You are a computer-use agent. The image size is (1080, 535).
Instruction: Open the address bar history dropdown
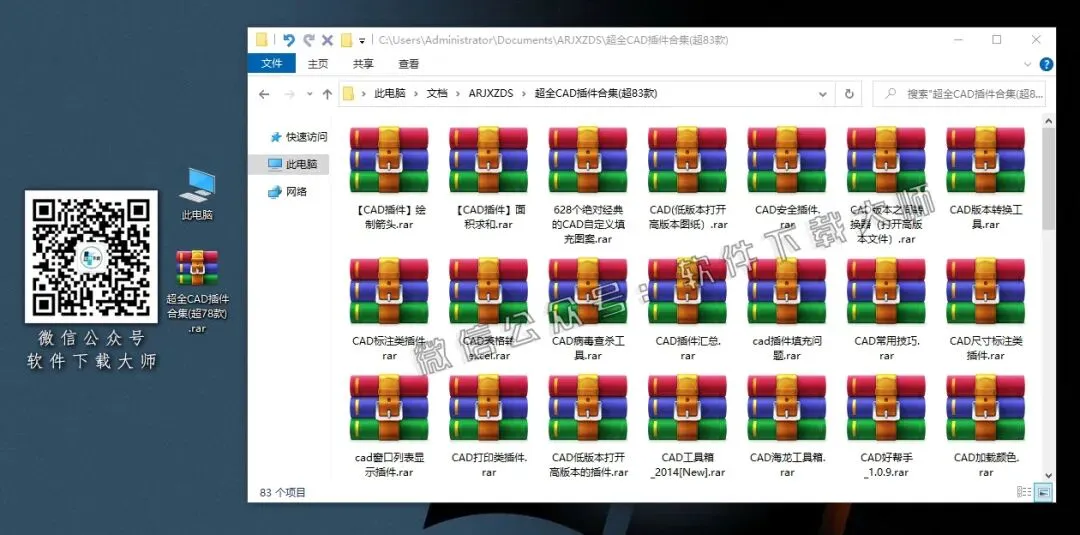822,94
